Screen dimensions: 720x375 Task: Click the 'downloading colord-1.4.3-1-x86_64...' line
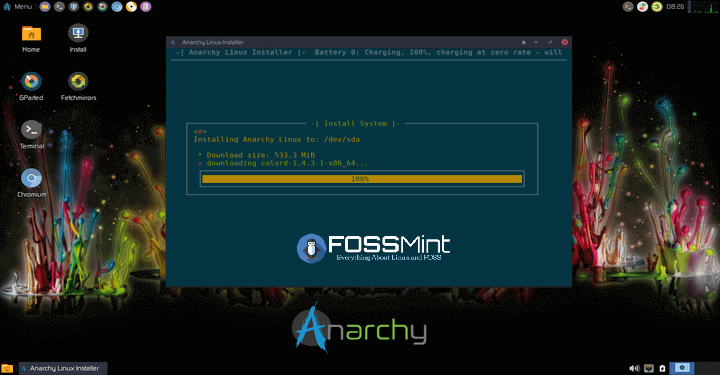(283, 163)
